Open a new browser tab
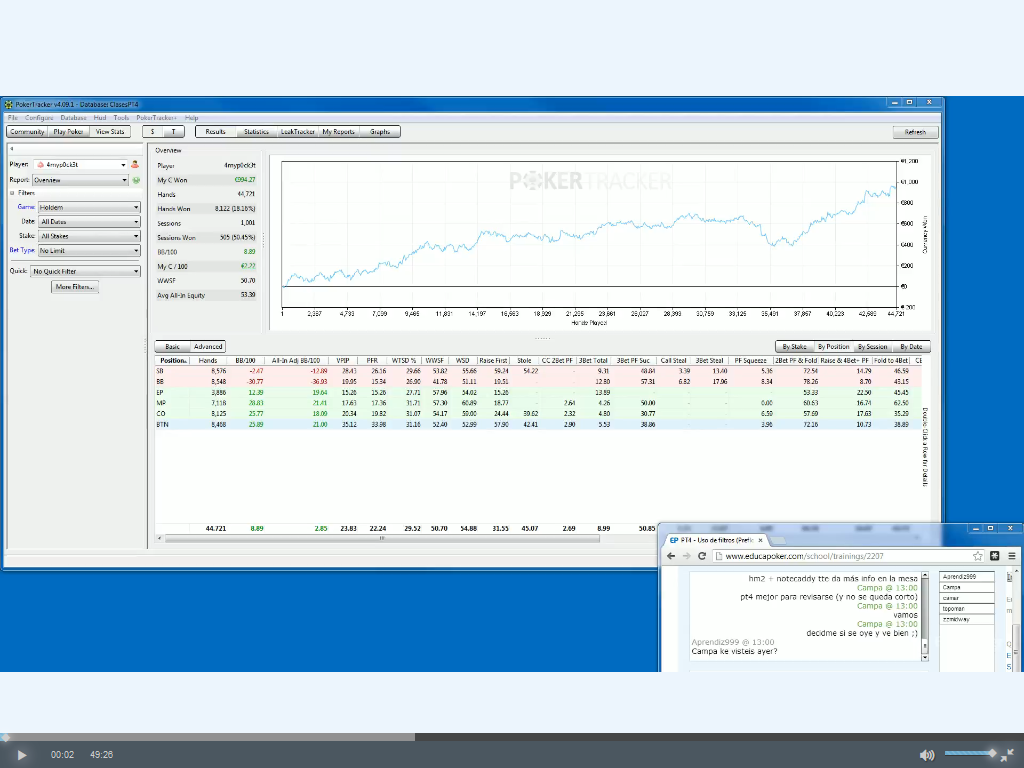This screenshot has height=768, width=1024. [777, 541]
